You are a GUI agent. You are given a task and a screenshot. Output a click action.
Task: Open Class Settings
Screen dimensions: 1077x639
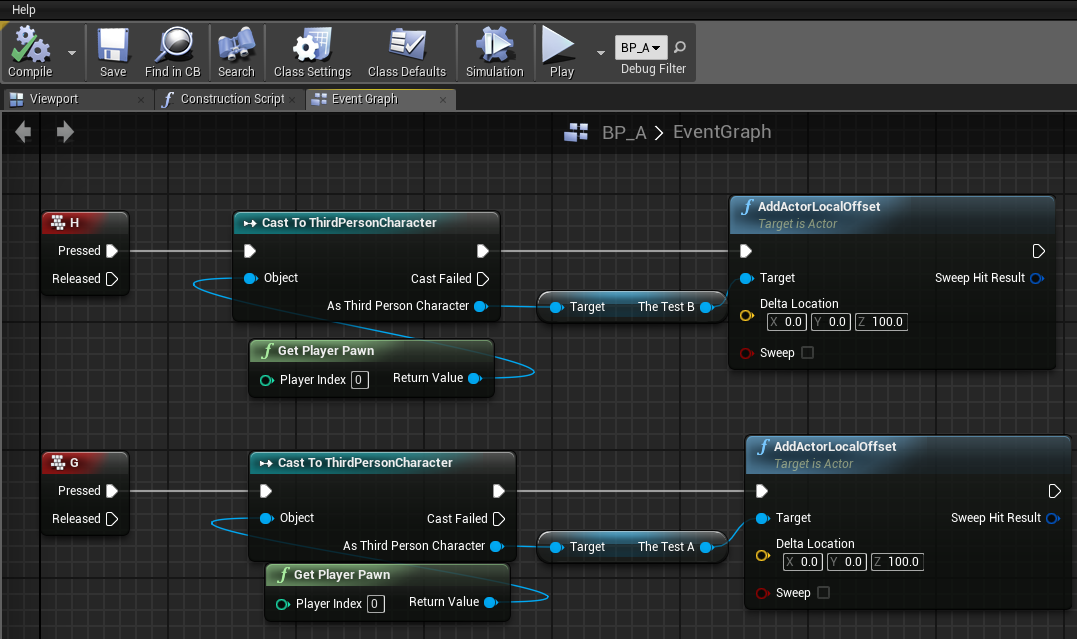tap(313, 53)
